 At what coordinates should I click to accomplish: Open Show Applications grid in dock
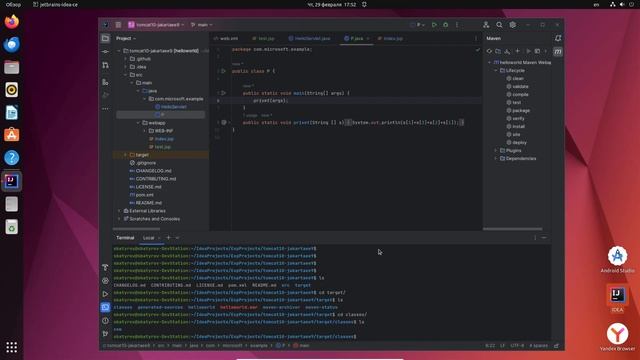(11, 347)
